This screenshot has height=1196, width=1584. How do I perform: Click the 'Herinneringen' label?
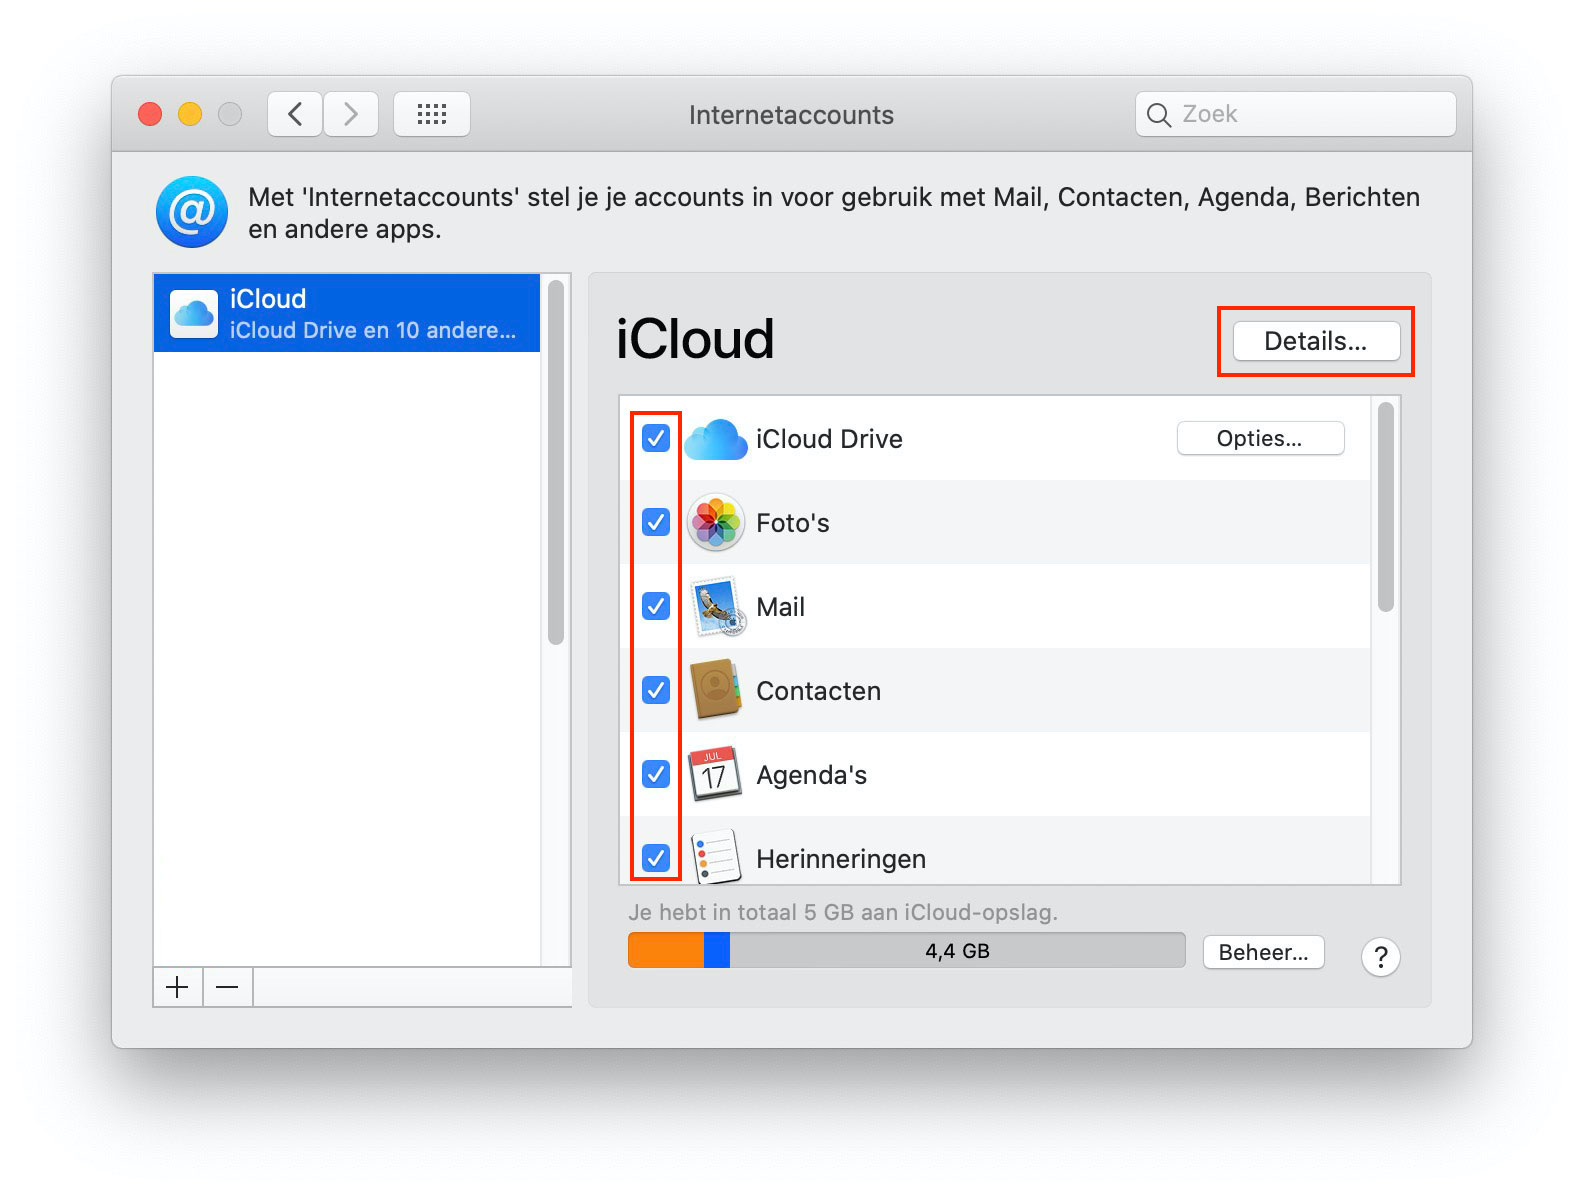pyautogui.click(x=841, y=859)
